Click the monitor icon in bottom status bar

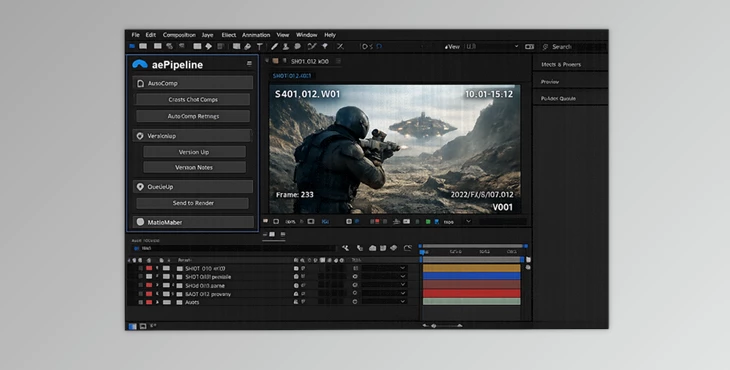tap(143, 326)
